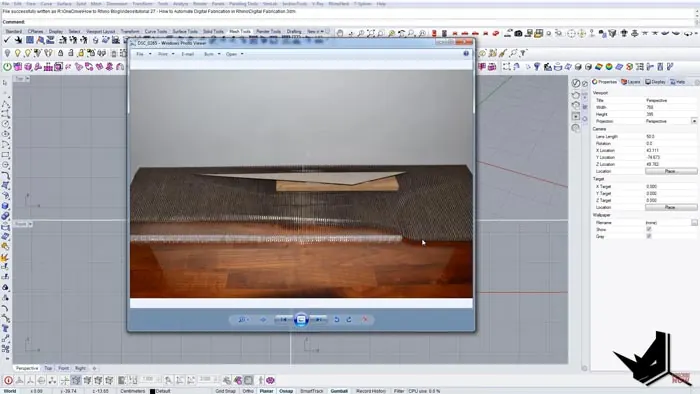
Task: Toggle Osnap in status bar
Action: pos(286,391)
